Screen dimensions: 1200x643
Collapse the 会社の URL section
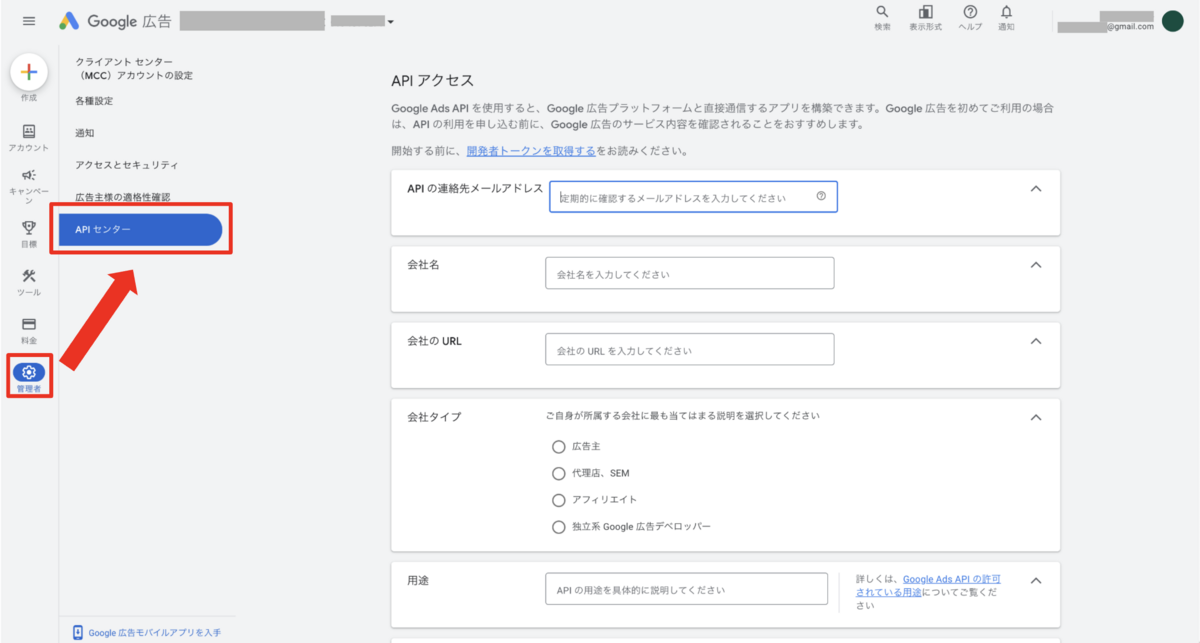coord(1036,341)
